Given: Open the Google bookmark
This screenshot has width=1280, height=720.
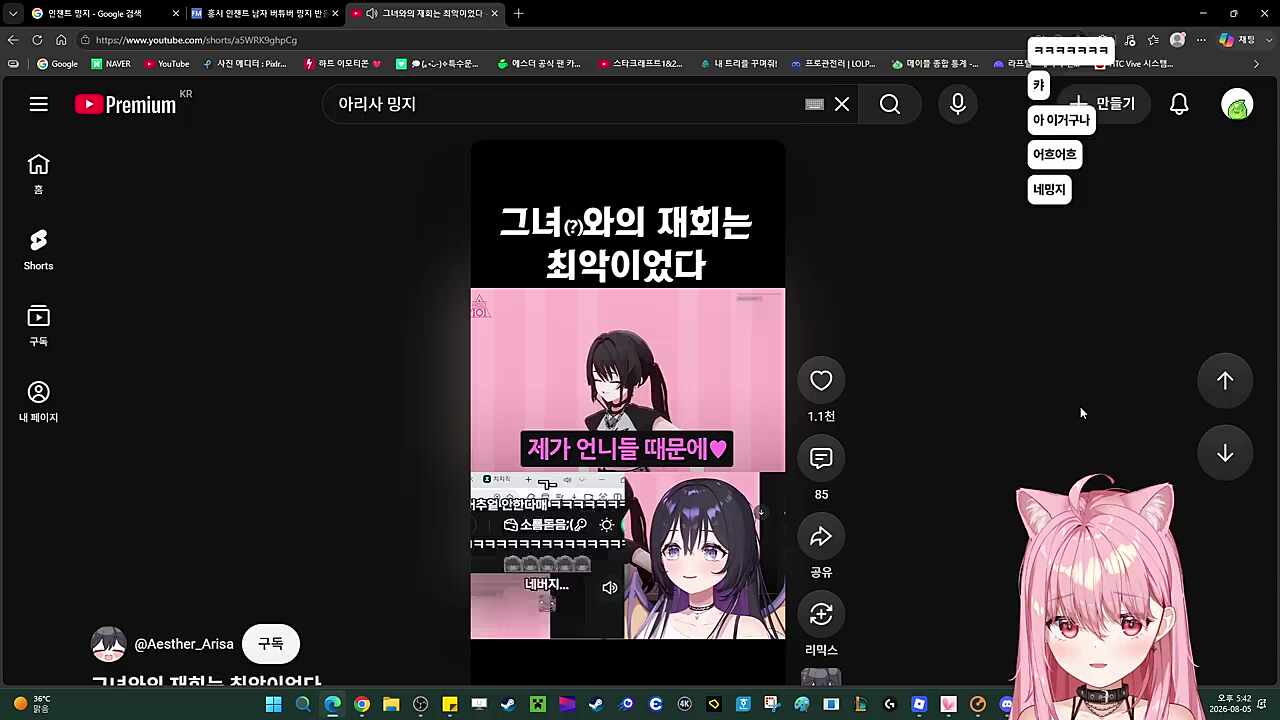Looking at the screenshot, I should 57,64.
